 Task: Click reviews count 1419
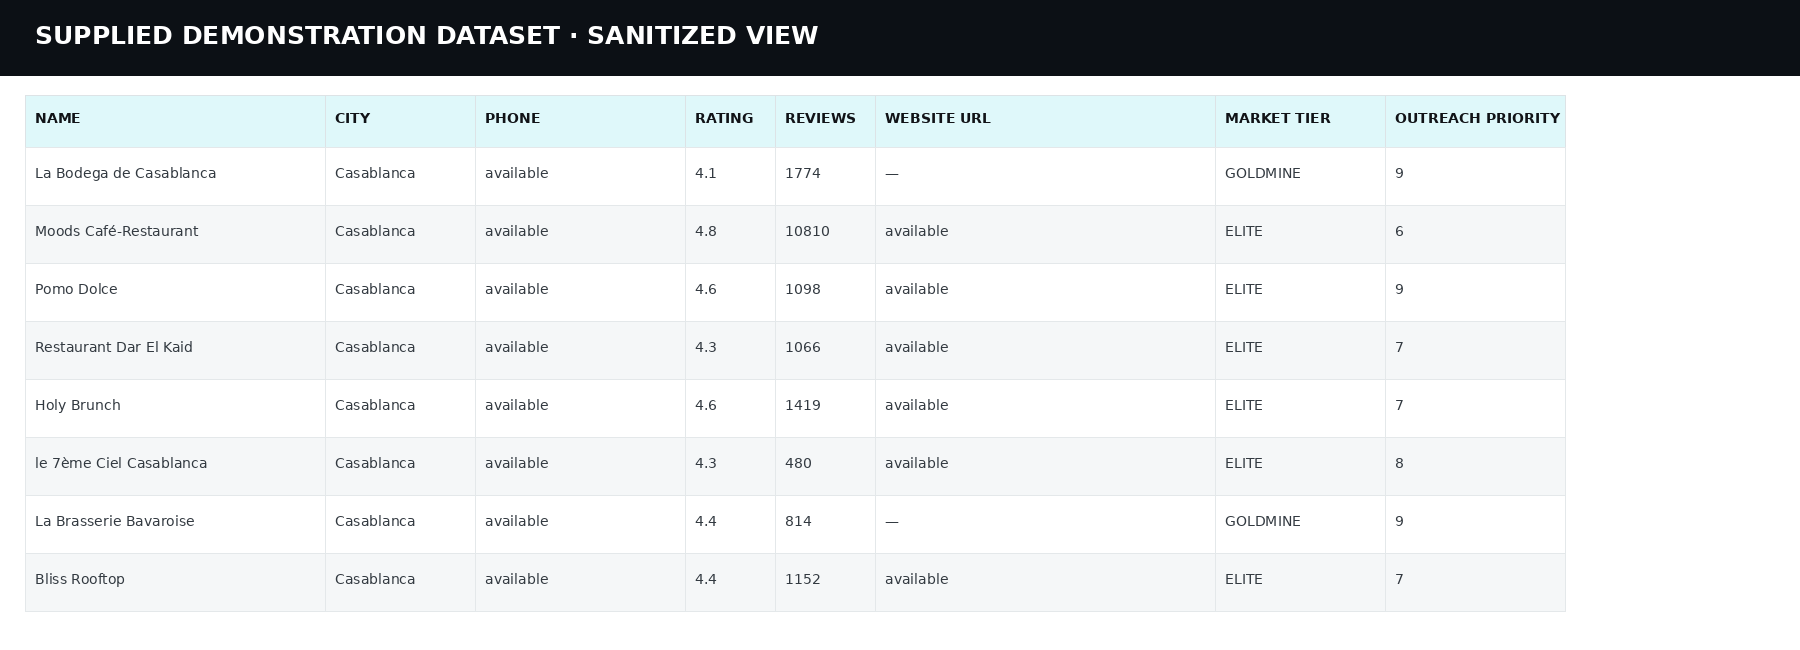pyautogui.click(x=802, y=405)
